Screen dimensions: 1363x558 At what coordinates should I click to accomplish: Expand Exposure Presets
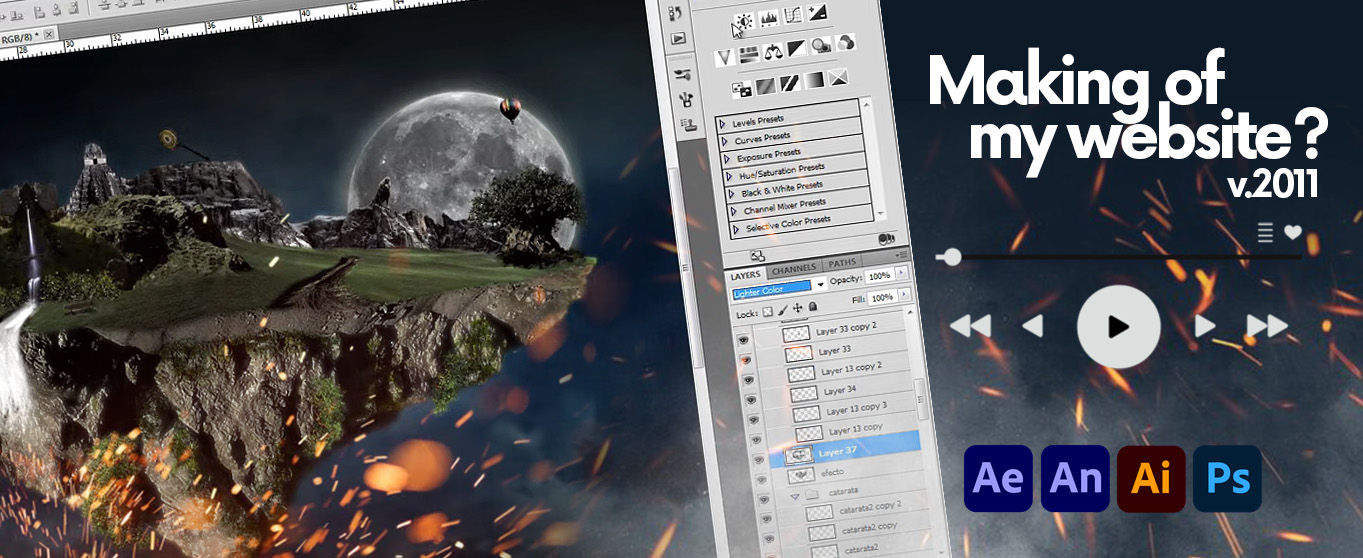728,159
